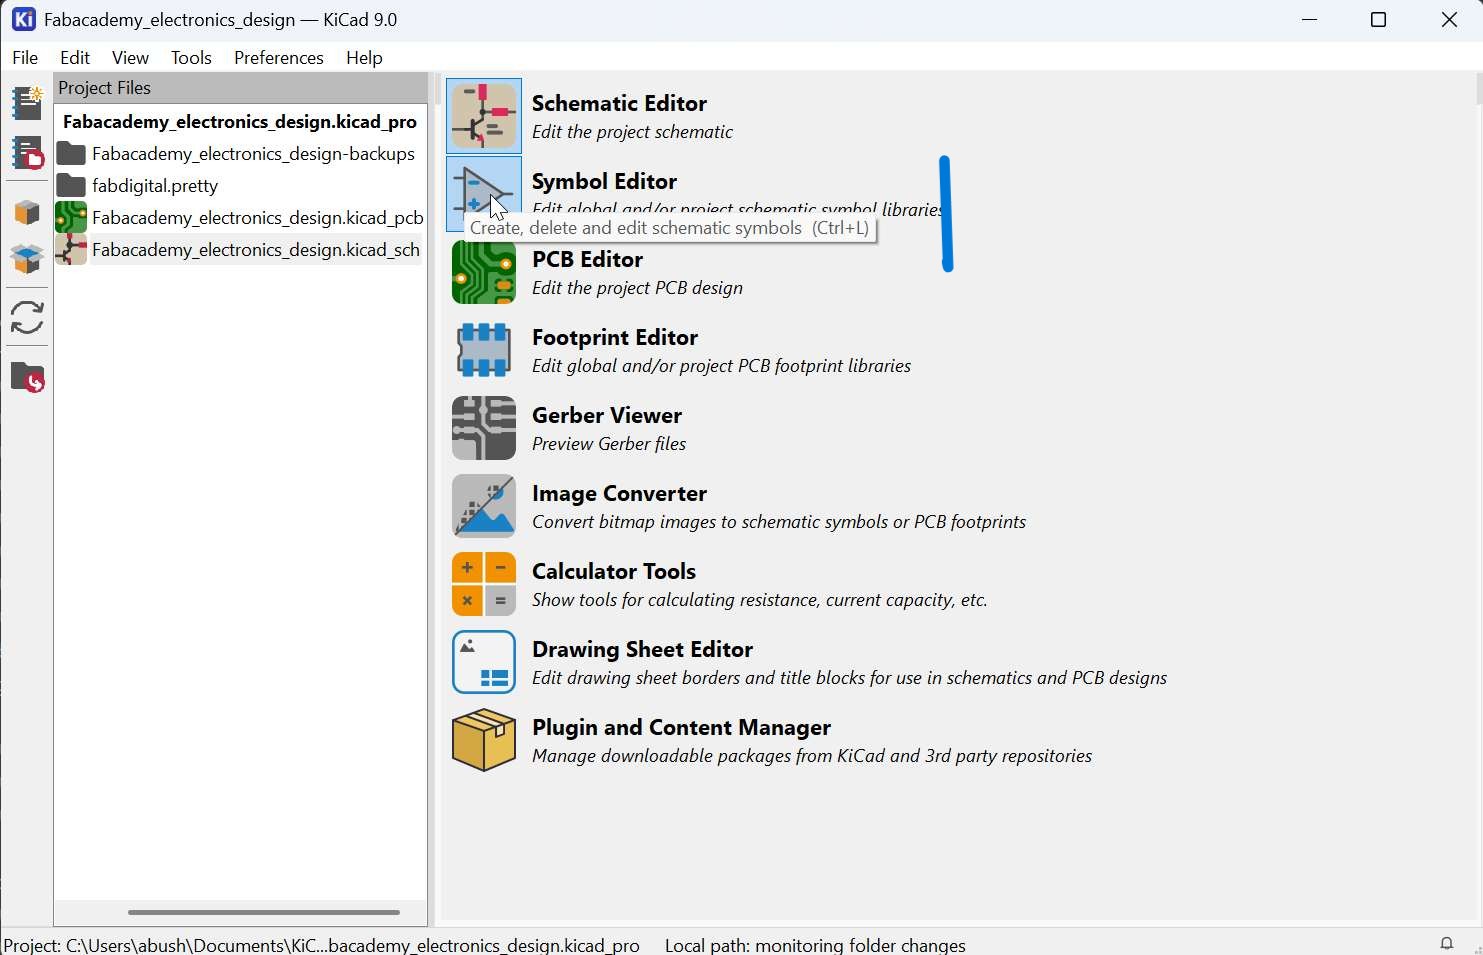Click 'Edit global and/or project PCB footprint libraries' description
Screen dimensions: 1483x955
[721, 366]
